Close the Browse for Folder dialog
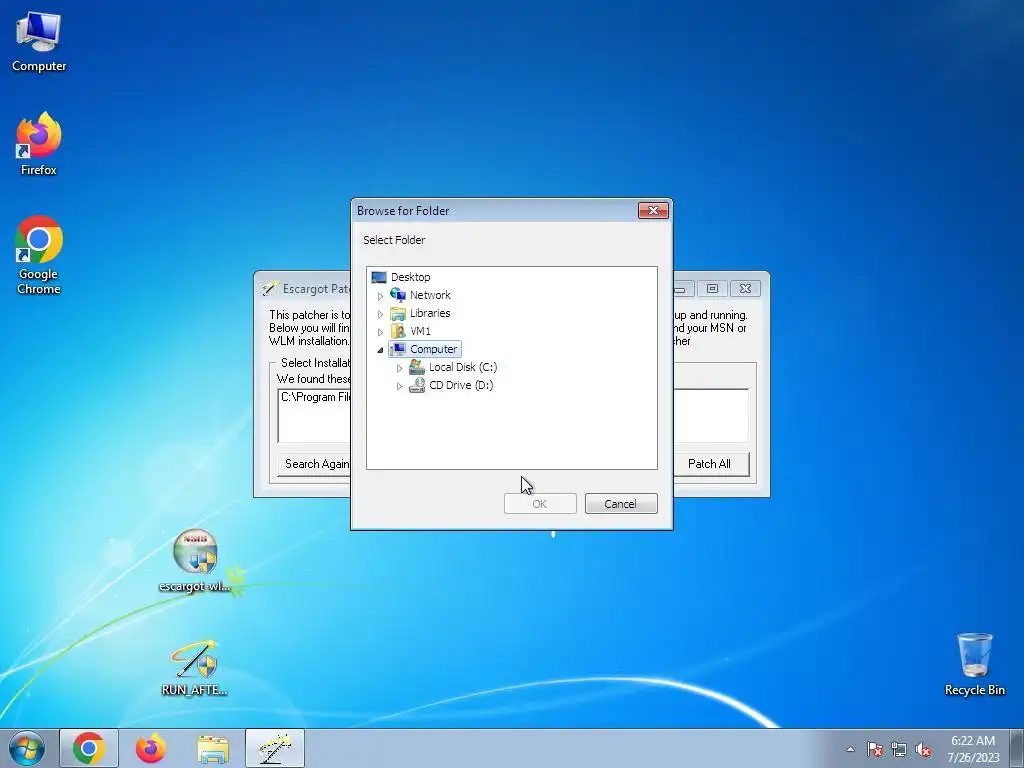1024x768 pixels. coord(653,210)
